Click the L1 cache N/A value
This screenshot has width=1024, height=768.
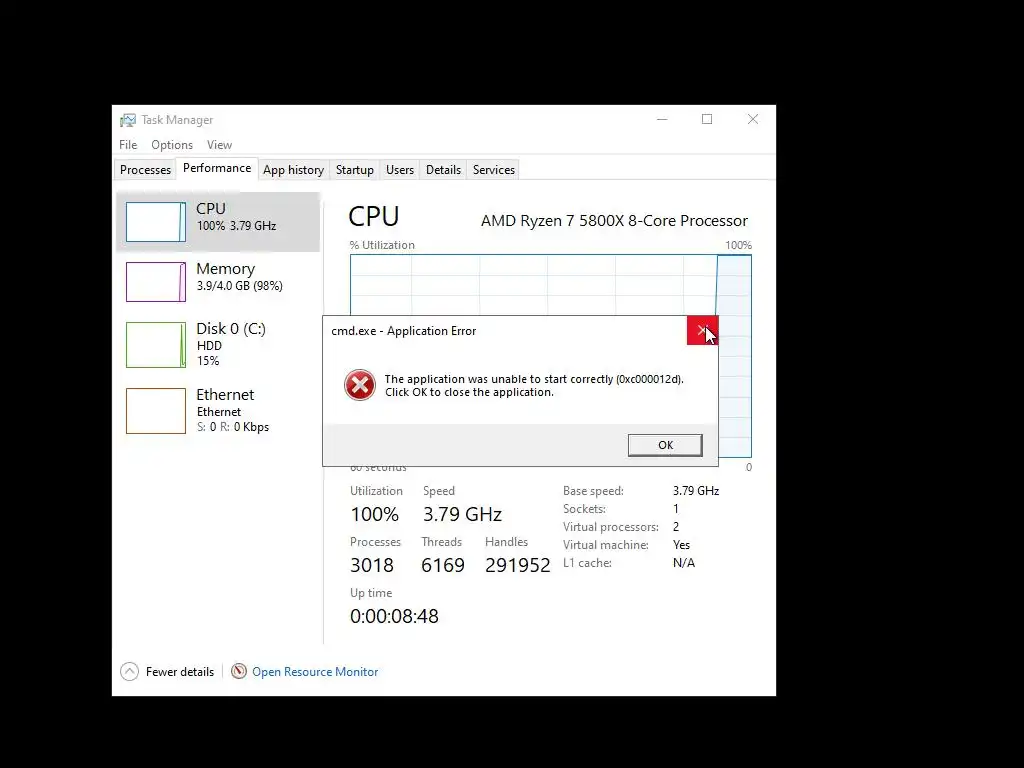pyautogui.click(x=684, y=563)
